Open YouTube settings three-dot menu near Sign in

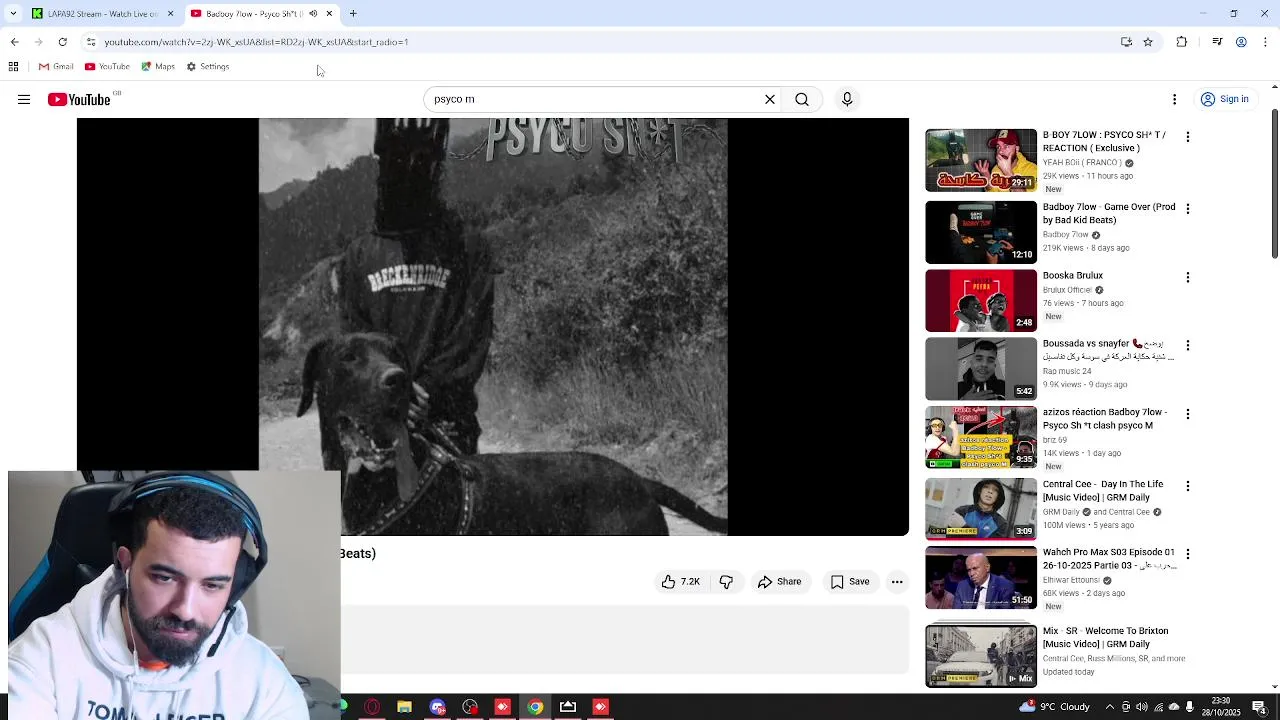[1175, 99]
